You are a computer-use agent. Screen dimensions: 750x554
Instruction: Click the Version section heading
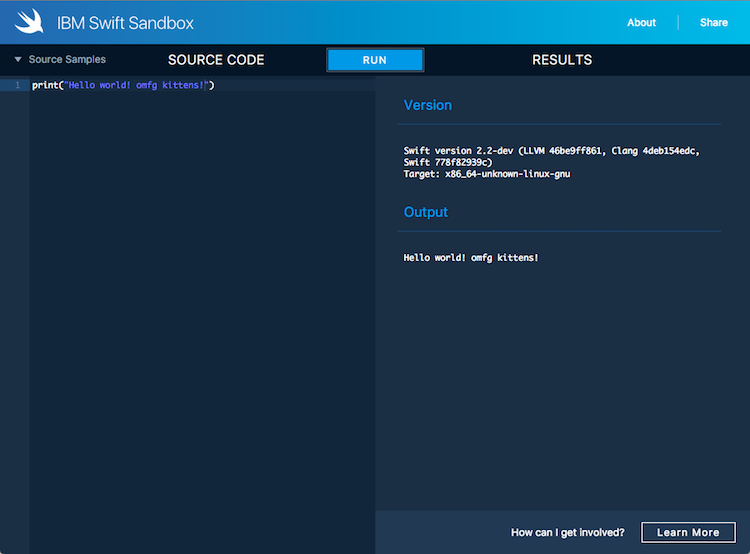click(427, 105)
